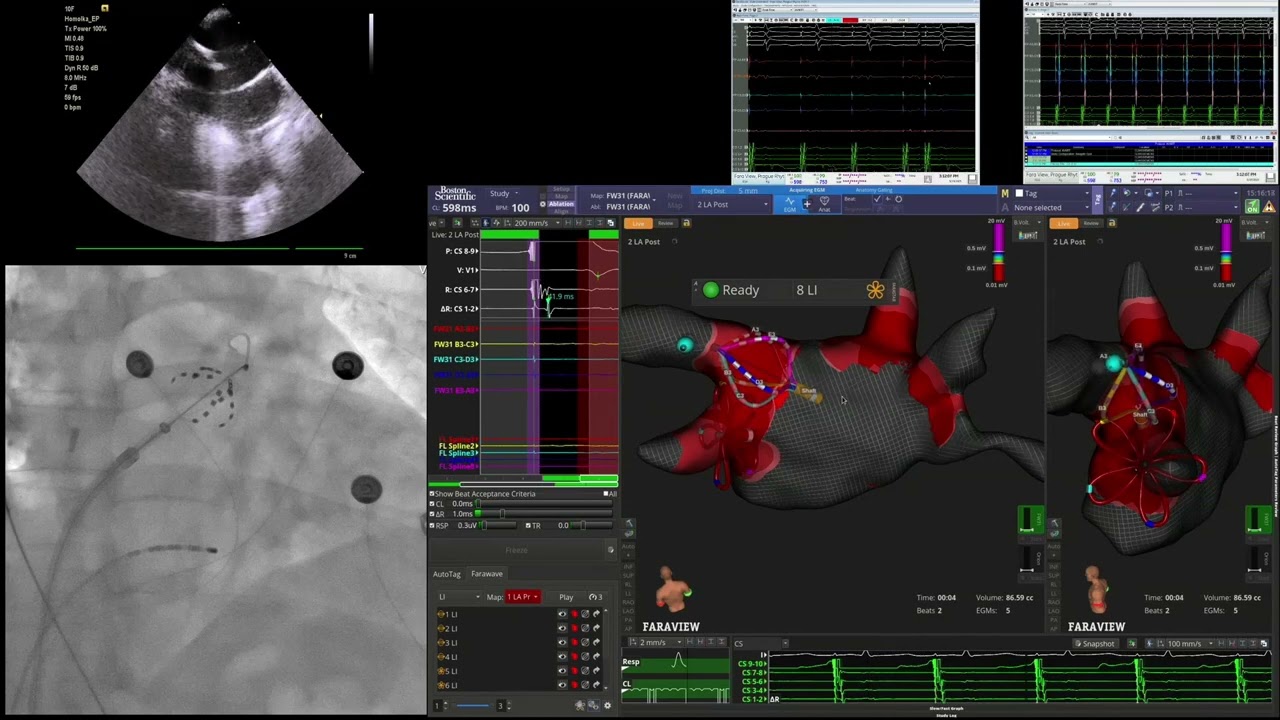Click the lock icon beside left view Review
Image resolution: width=1280 pixels, height=720 pixels.
click(x=686, y=223)
